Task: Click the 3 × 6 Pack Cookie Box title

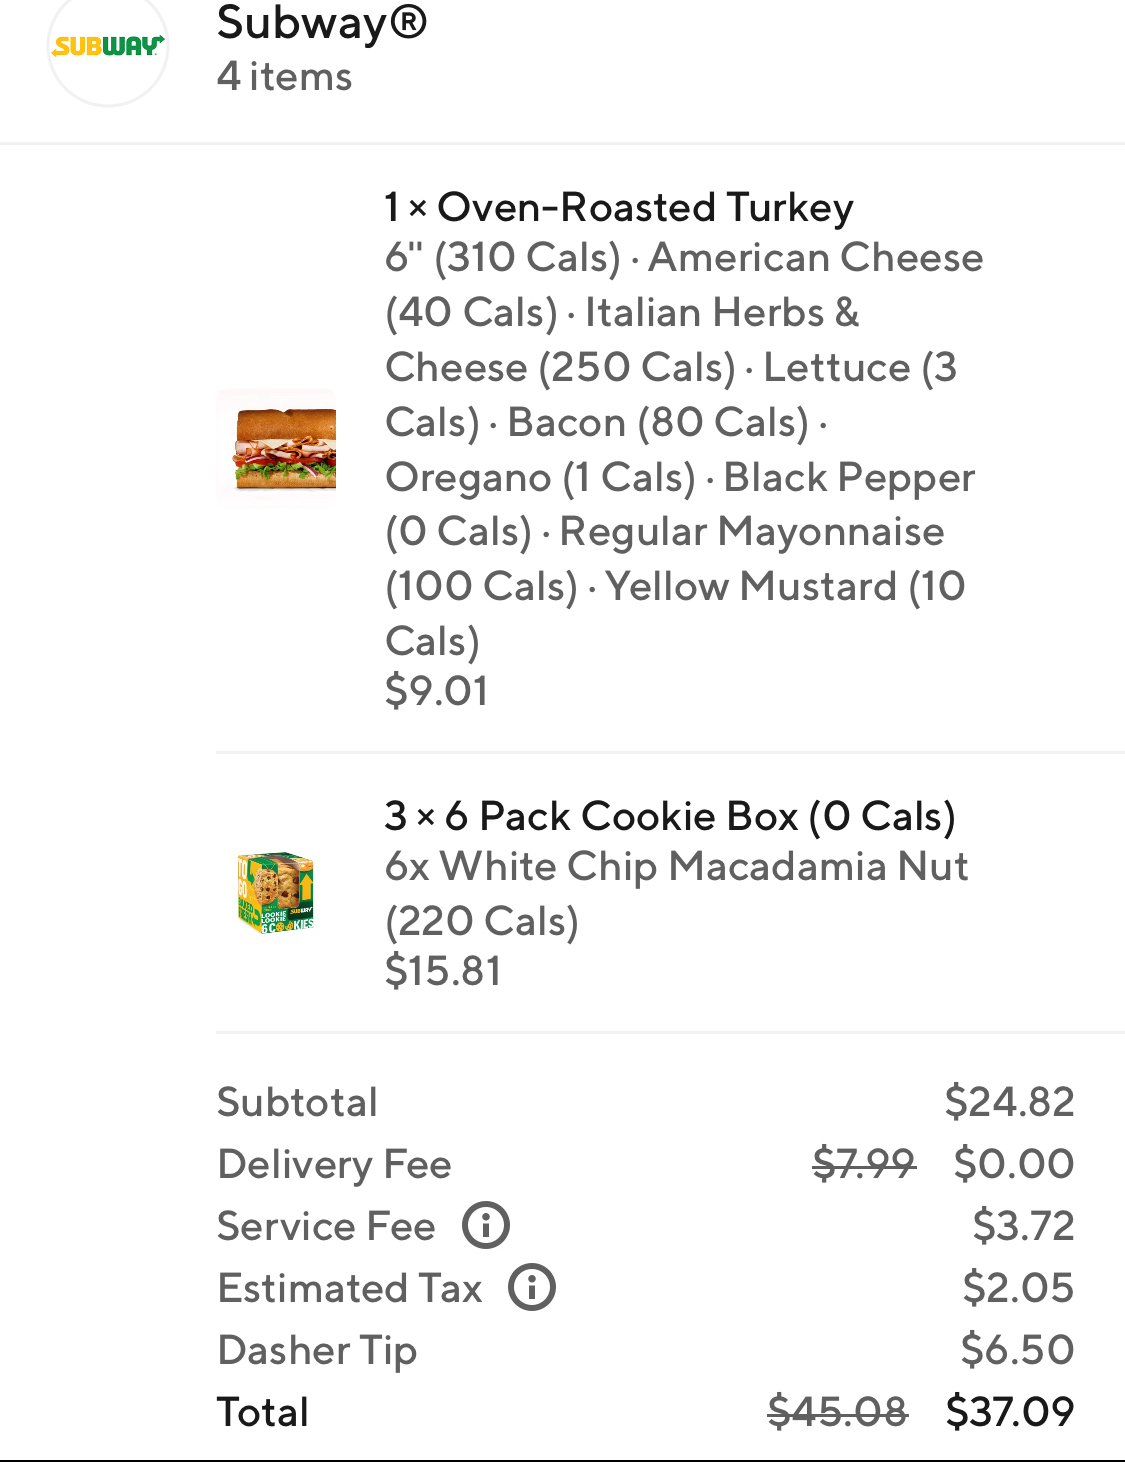Action: [x=670, y=816]
